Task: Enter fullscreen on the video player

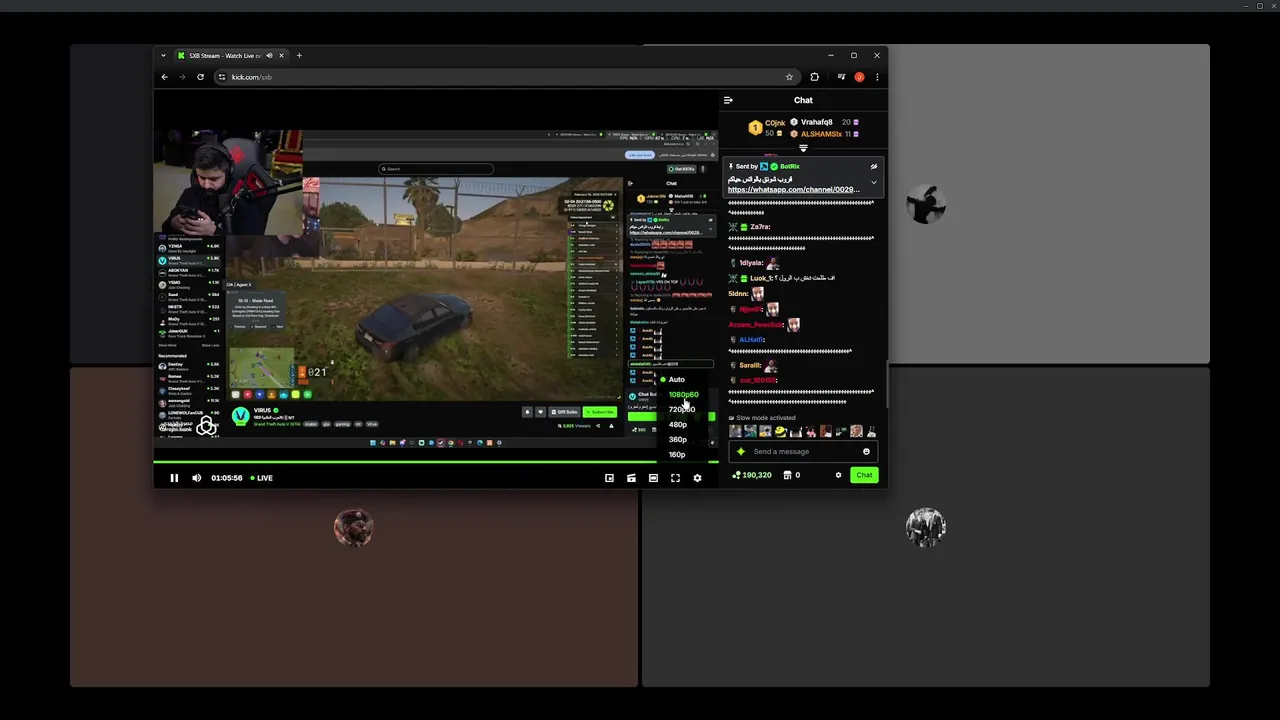Action: tap(675, 478)
